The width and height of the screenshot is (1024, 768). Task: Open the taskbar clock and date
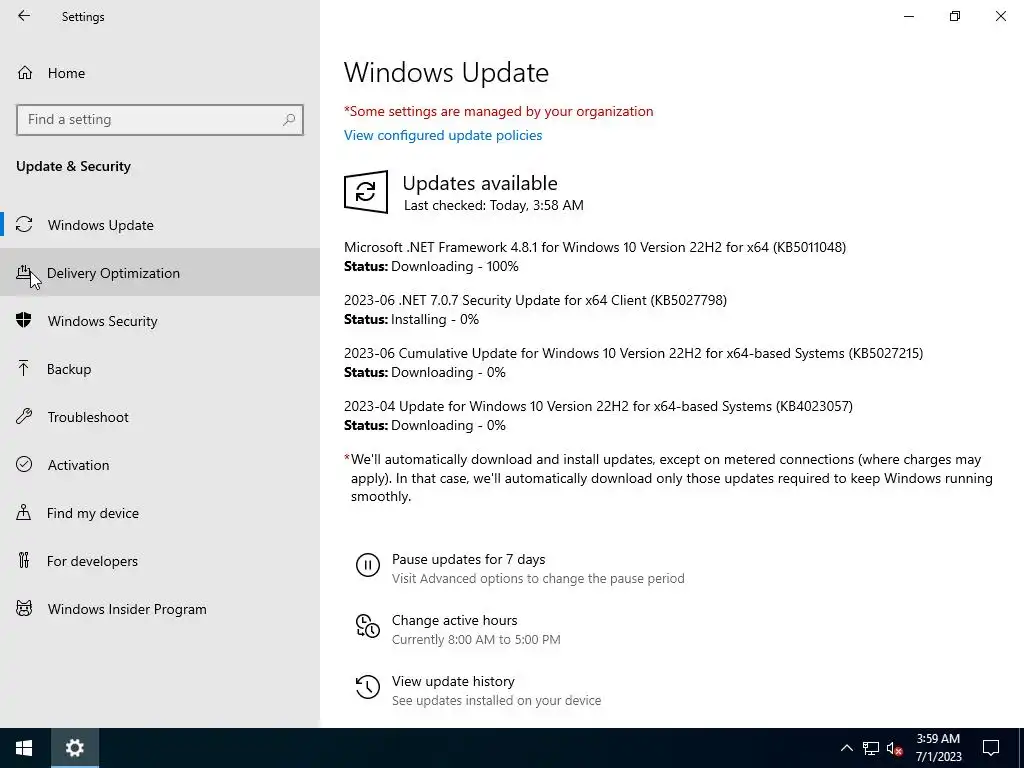pos(938,748)
